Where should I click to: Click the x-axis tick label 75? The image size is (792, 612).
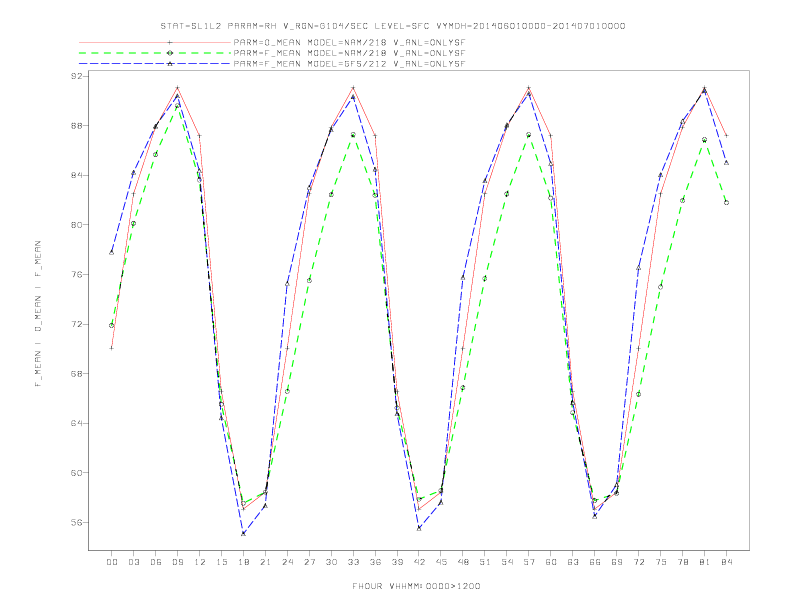[x=661, y=562]
